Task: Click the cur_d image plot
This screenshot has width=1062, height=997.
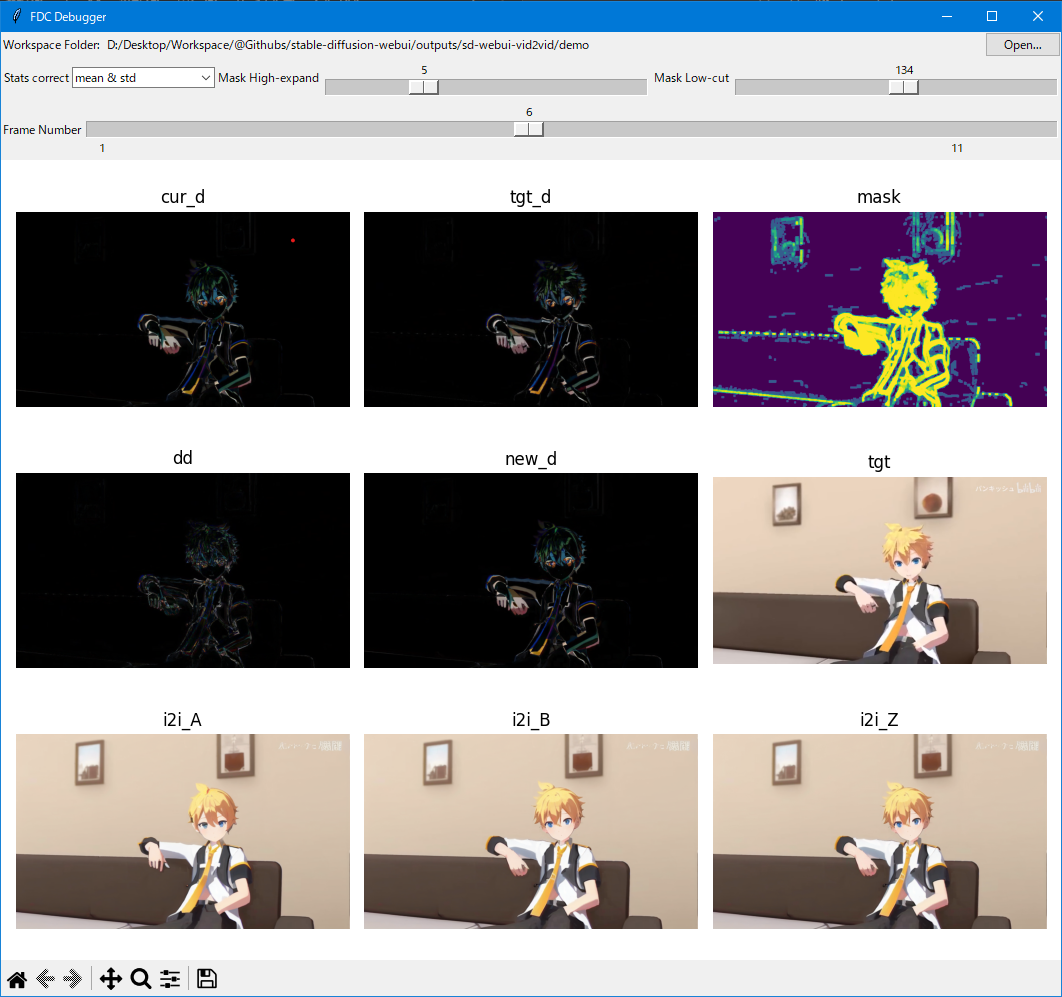Action: pyautogui.click(x=183, y=310)
